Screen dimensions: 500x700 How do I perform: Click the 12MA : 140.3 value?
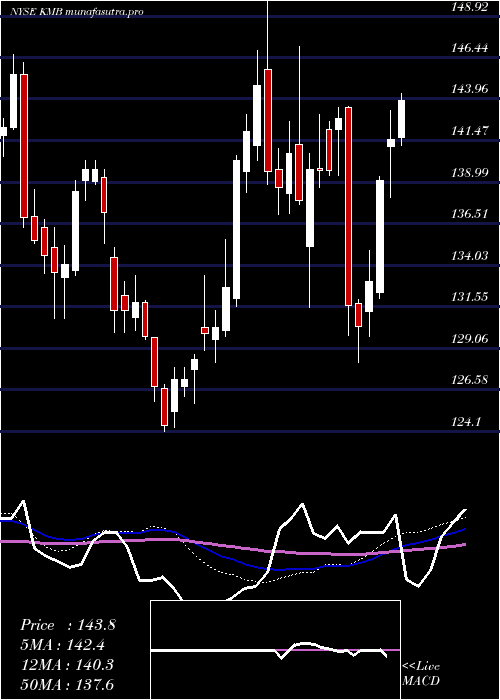68,665
